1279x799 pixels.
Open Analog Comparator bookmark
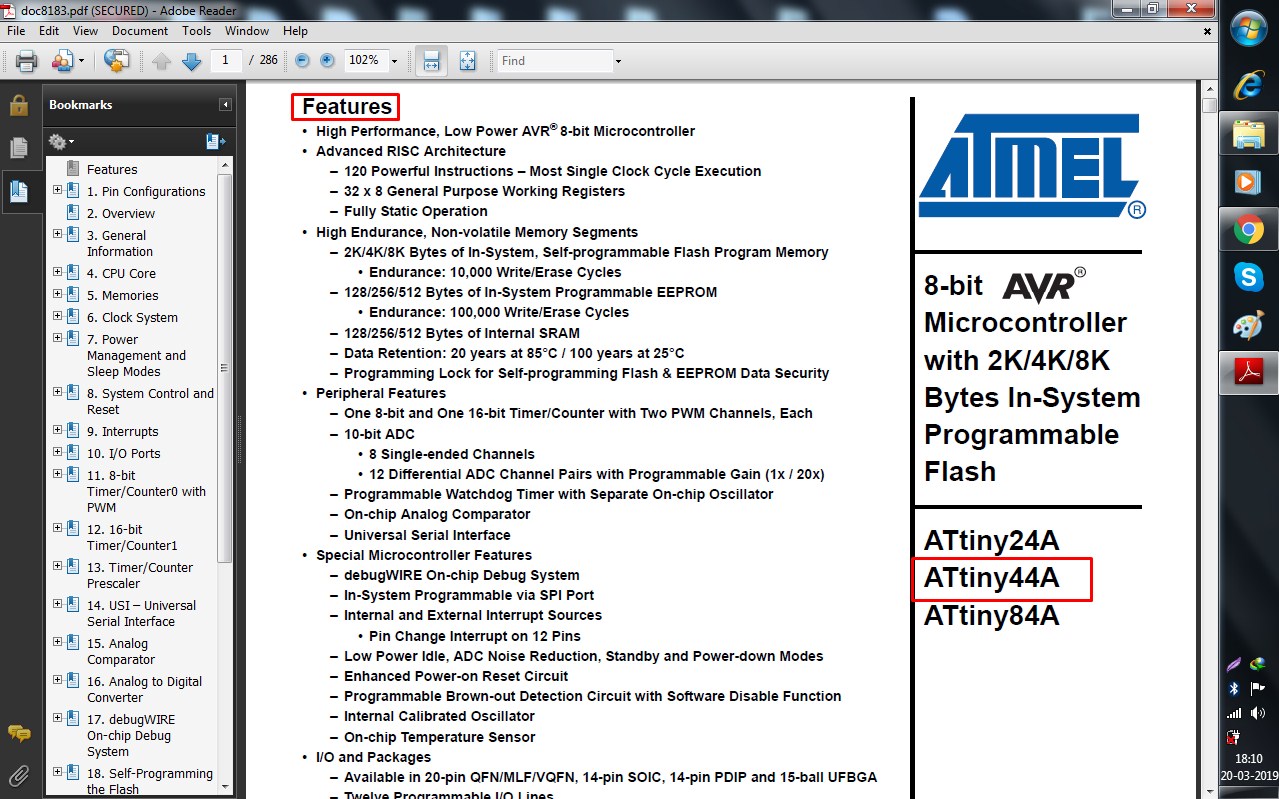click(121, 652)
